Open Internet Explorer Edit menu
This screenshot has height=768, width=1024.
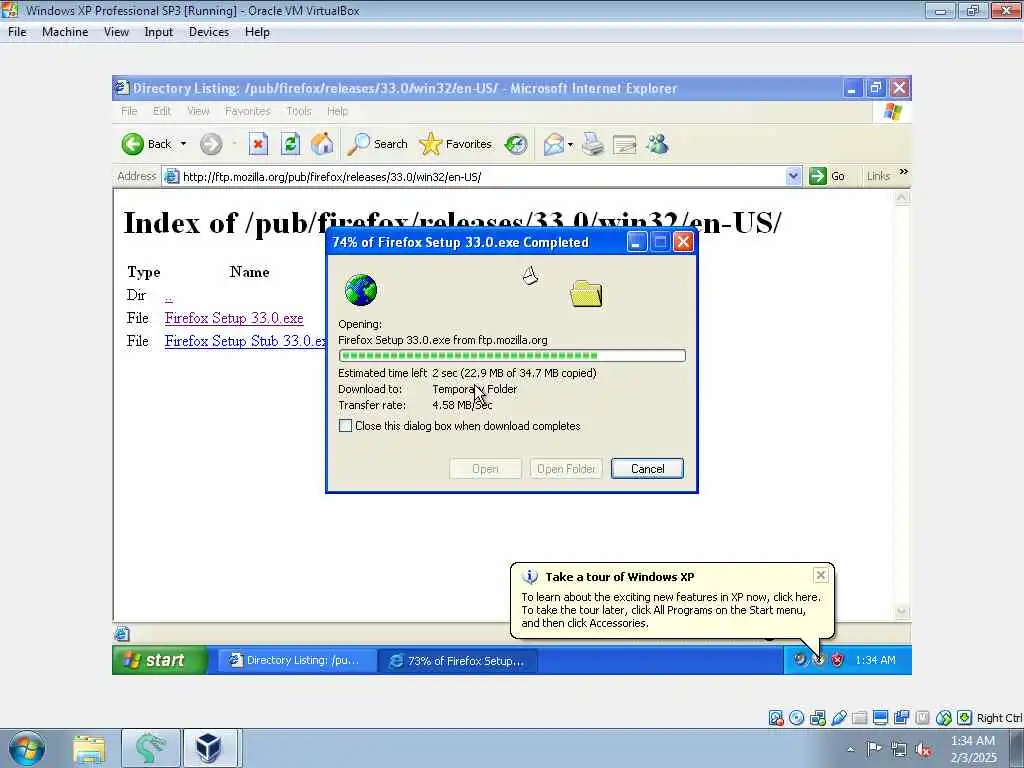coord(161,111)
